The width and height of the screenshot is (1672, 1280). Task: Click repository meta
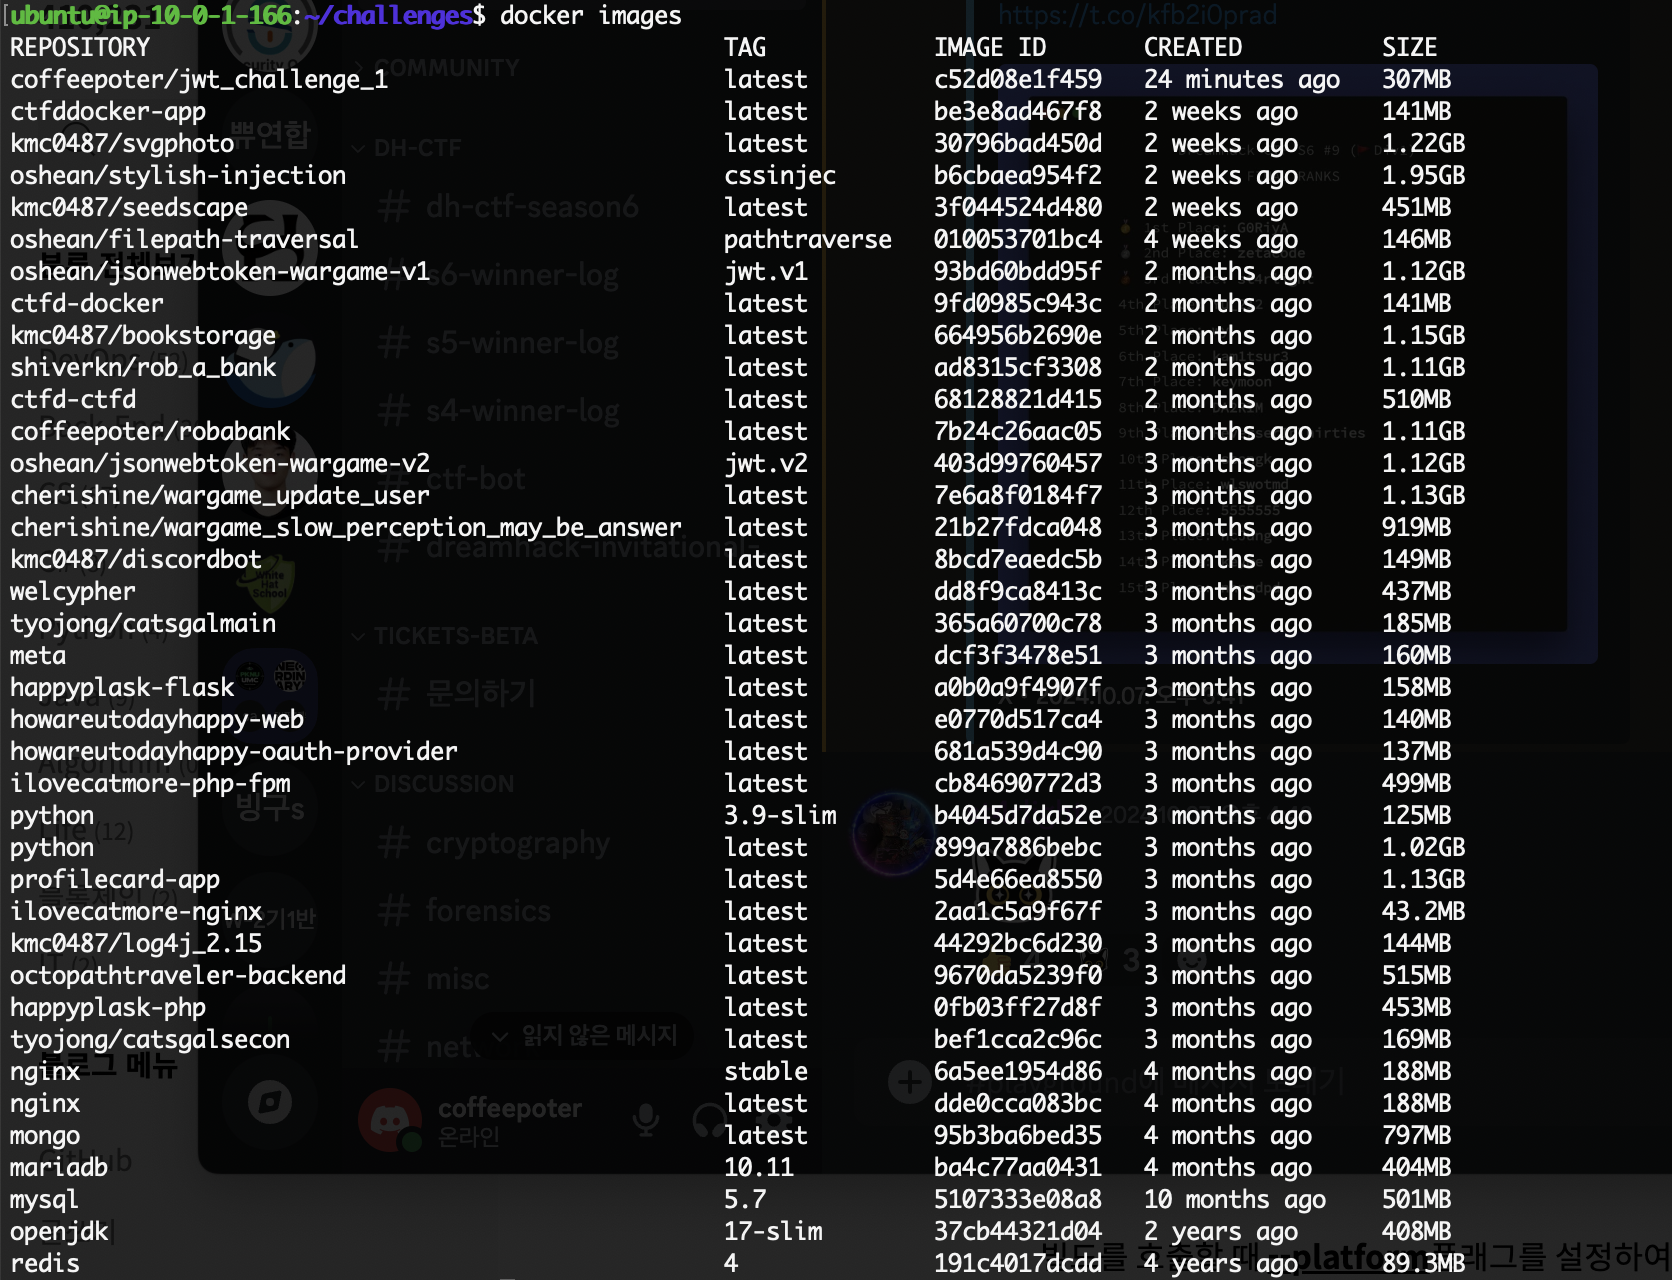(38, 656)
